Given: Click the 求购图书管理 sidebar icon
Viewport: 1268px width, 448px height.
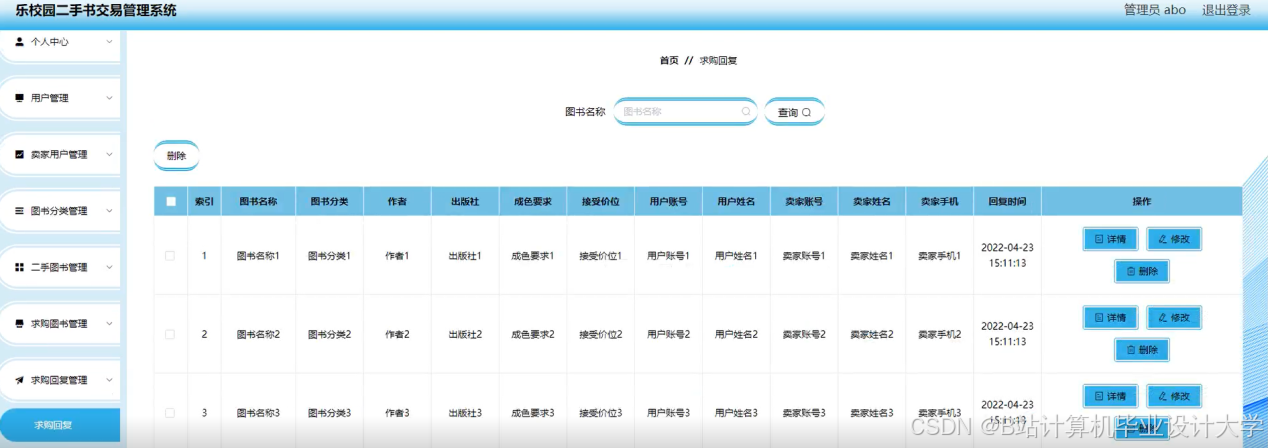Looking at the screenshot, I should click(x=19, y=324).
